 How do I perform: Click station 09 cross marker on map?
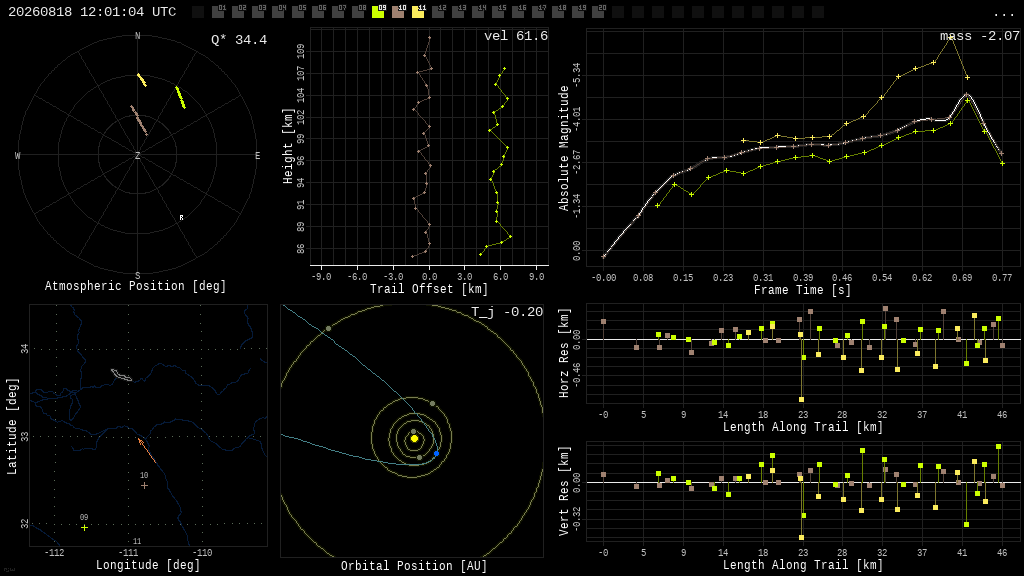tap(84, 527)
